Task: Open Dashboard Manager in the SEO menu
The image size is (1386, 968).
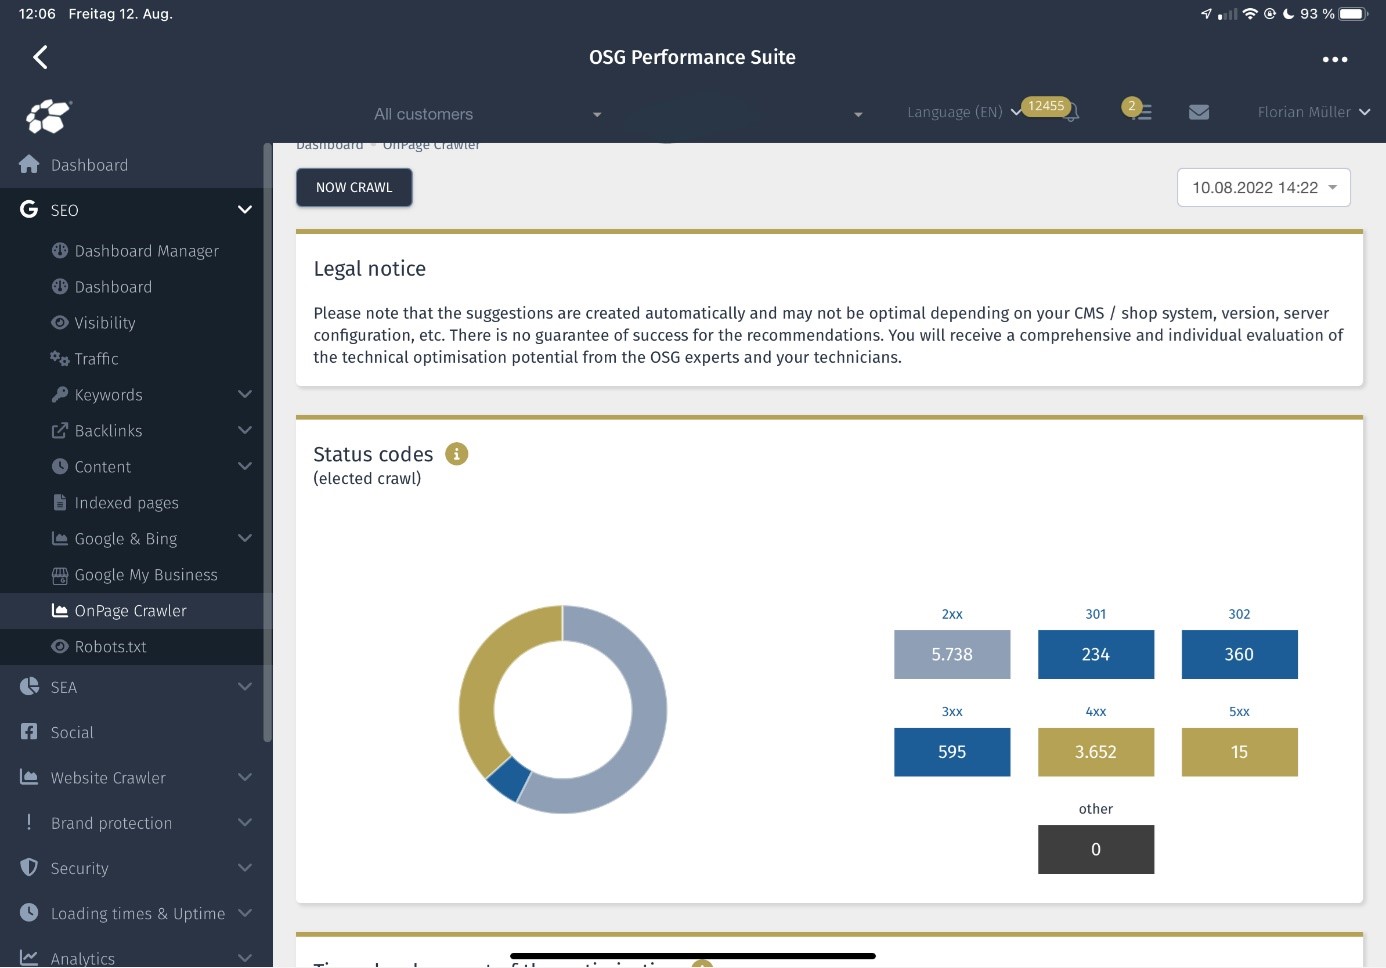Action: tap(136, 250)
